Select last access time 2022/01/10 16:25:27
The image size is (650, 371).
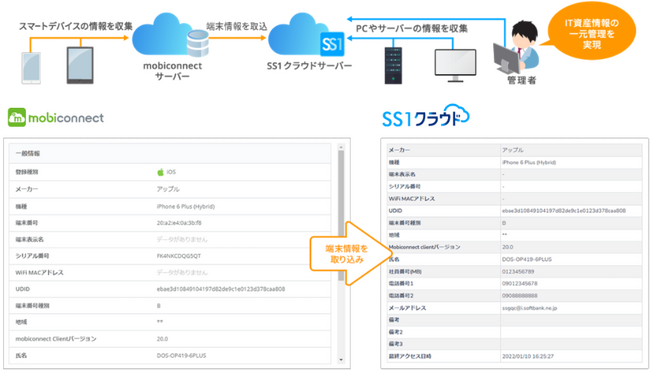tap(528, 356)
